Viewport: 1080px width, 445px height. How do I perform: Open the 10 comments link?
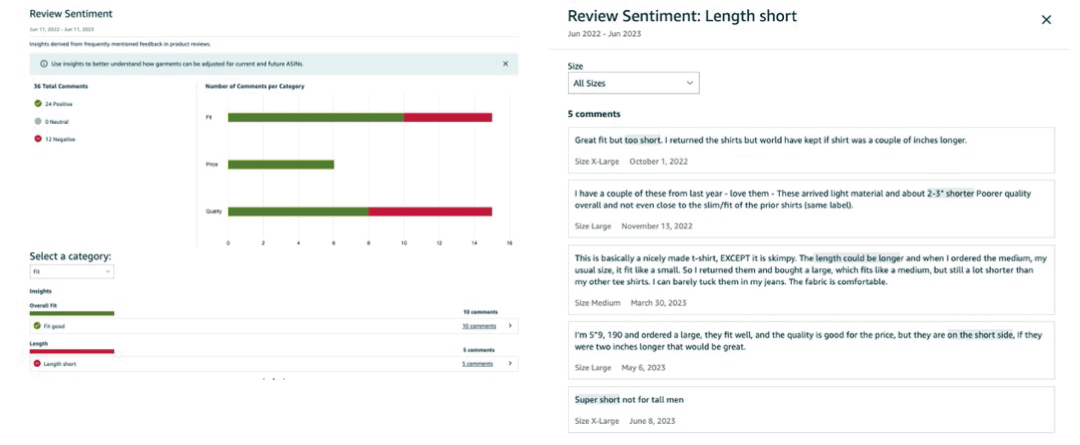(x=478, y=326)
